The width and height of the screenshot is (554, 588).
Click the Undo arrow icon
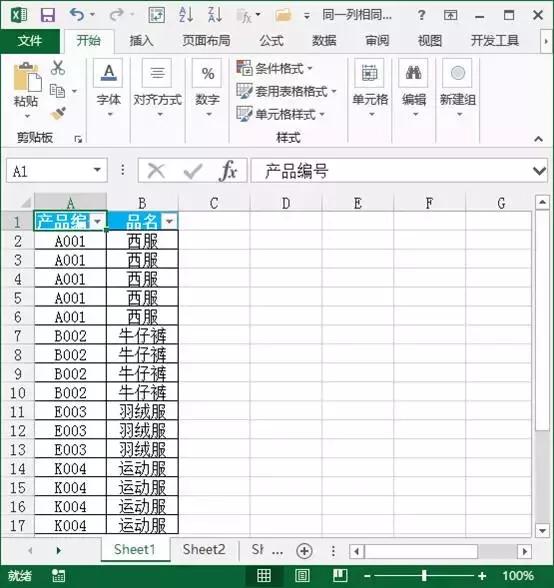pyautogui.click(x=77, y=15)
